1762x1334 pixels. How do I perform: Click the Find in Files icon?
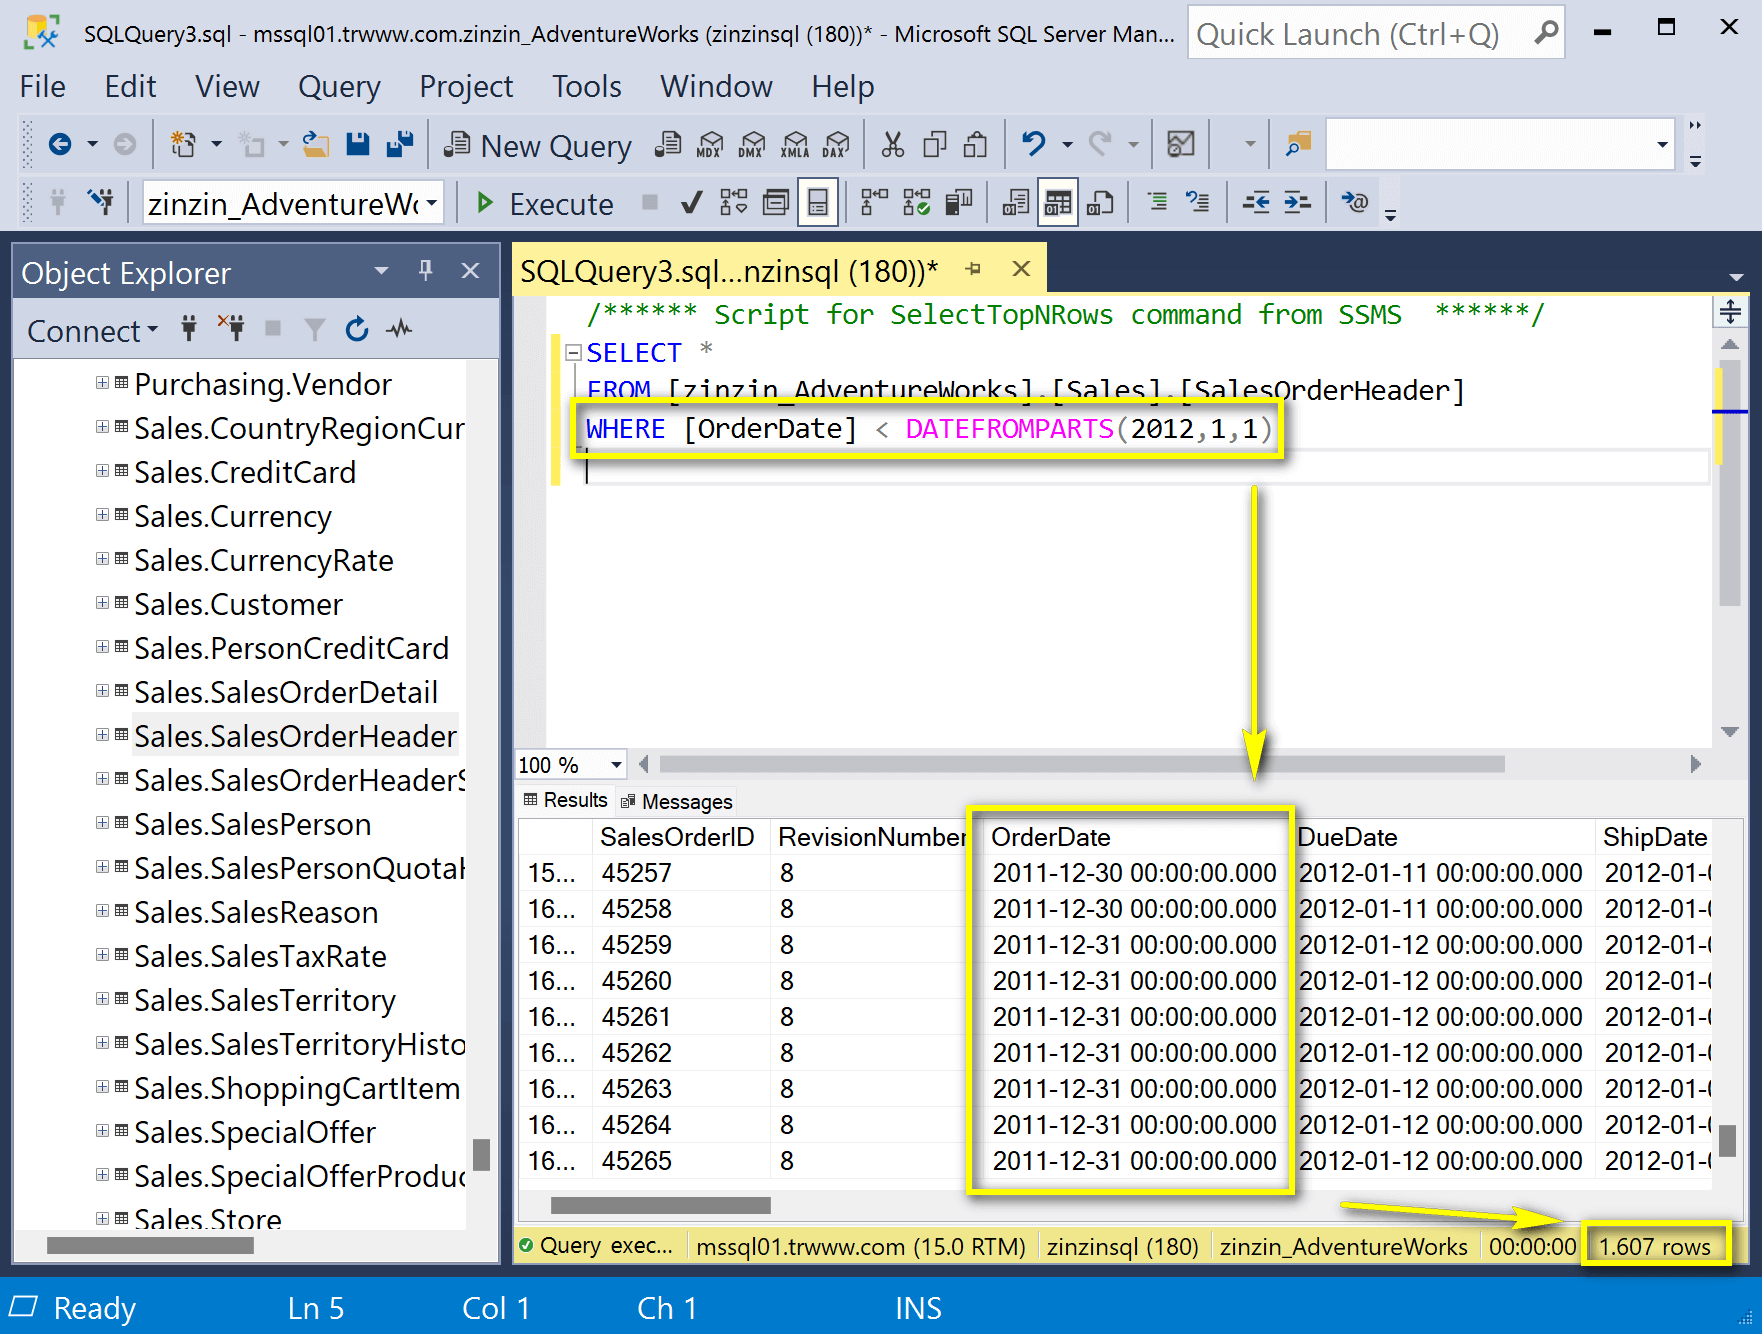(1298, 145)
